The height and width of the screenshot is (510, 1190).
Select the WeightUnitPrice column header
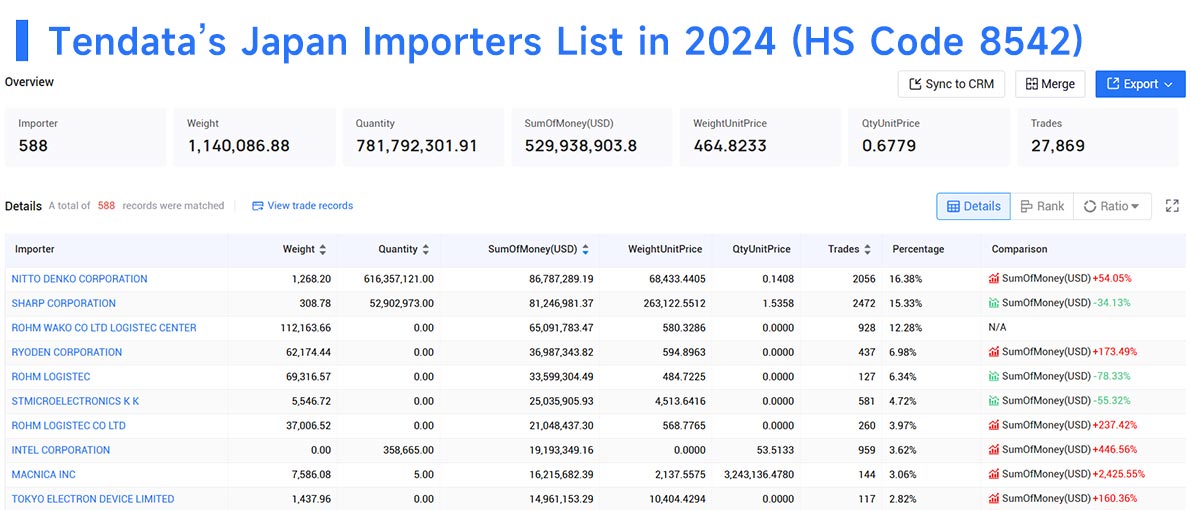(x=665, y=249)
